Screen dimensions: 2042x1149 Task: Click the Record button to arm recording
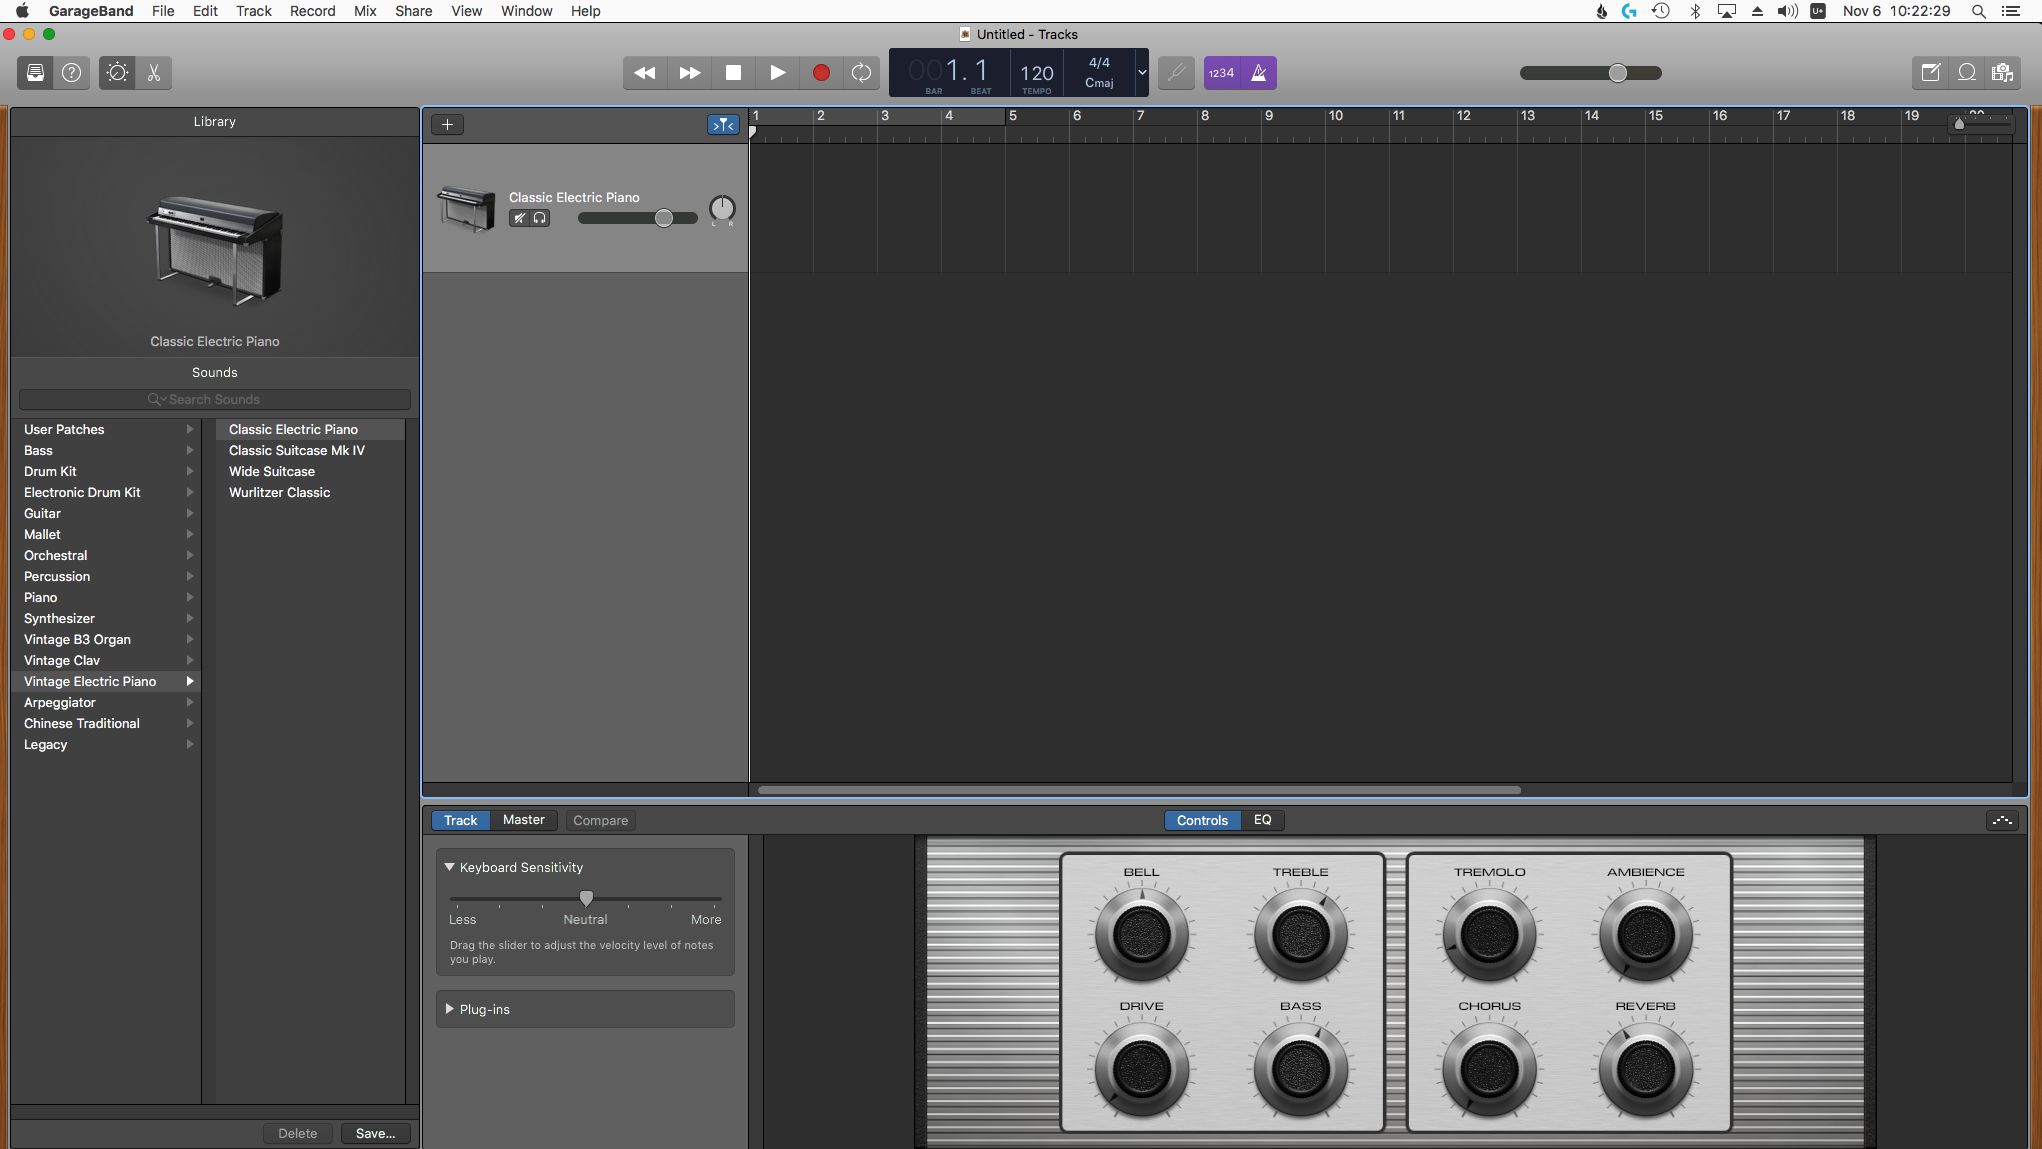(x=819, y=73)
